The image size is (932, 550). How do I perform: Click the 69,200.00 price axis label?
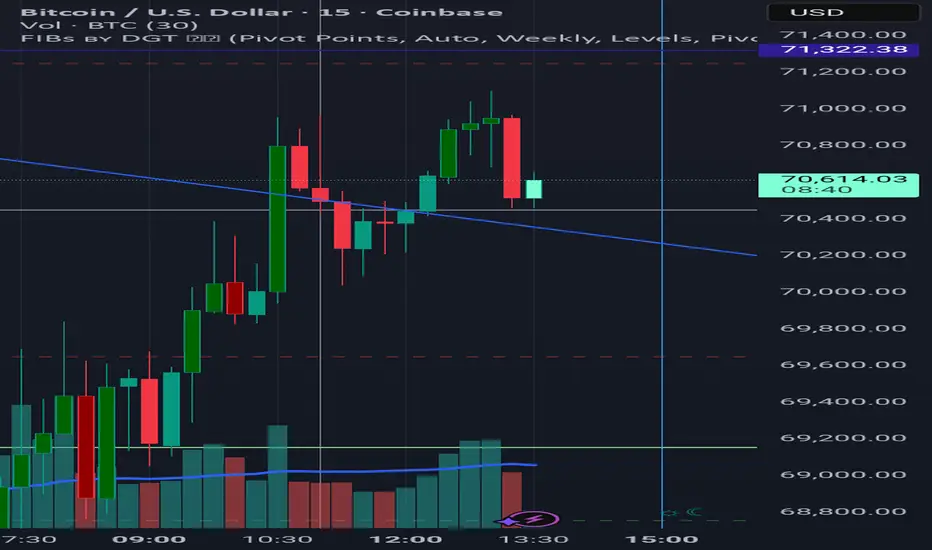(843, 438)
